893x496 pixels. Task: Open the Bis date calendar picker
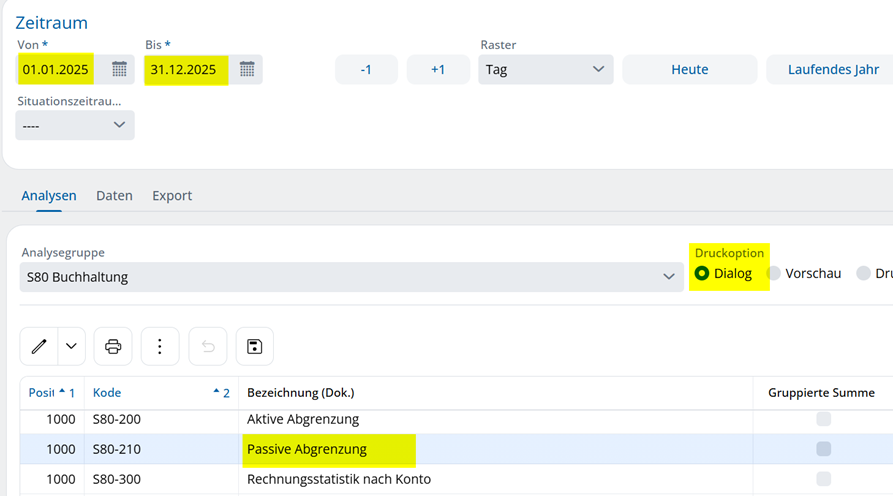[247, 69]
